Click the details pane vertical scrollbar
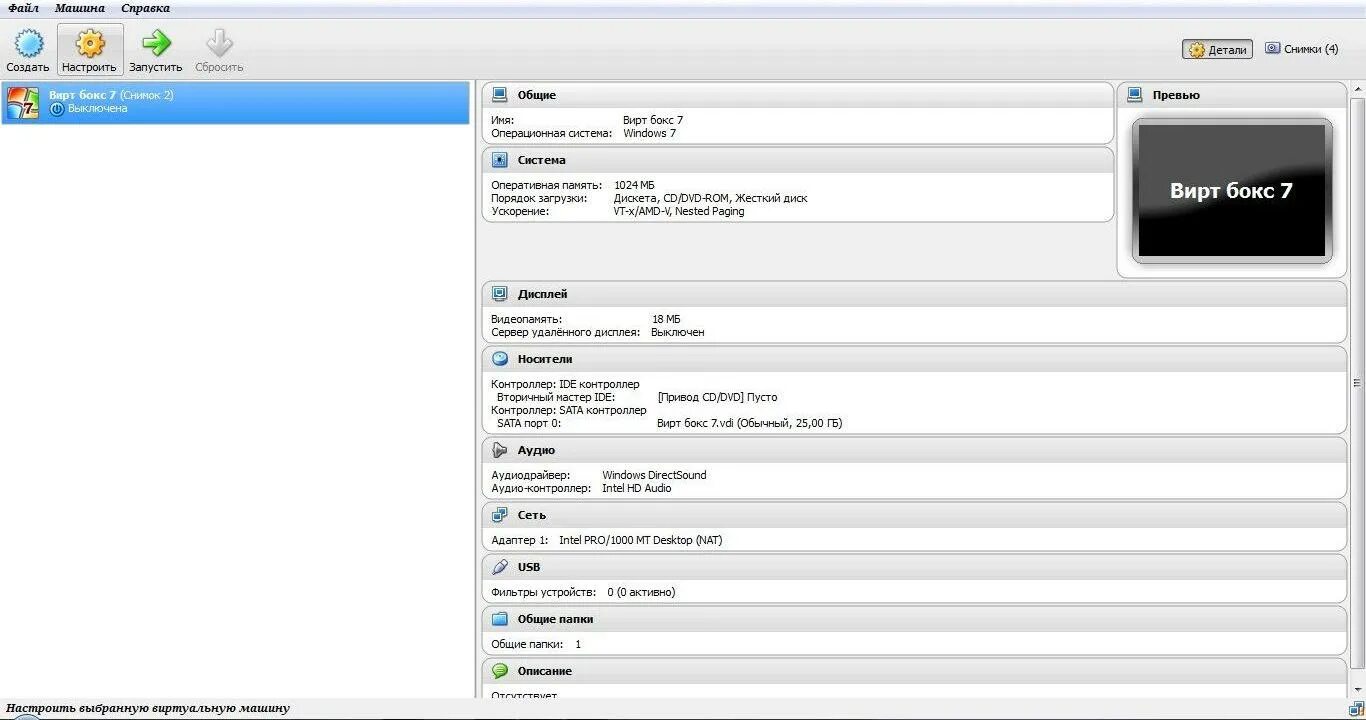 click(x=1357, y=383)
